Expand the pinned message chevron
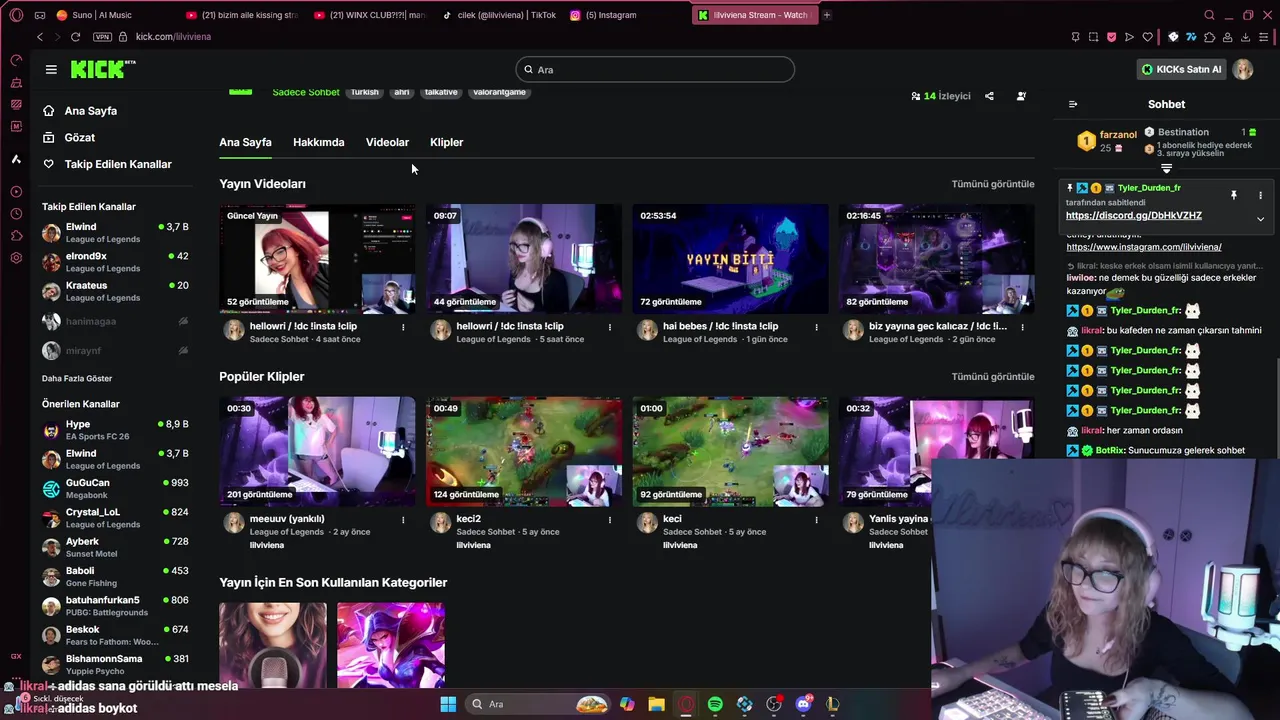 click(1260, 219)
